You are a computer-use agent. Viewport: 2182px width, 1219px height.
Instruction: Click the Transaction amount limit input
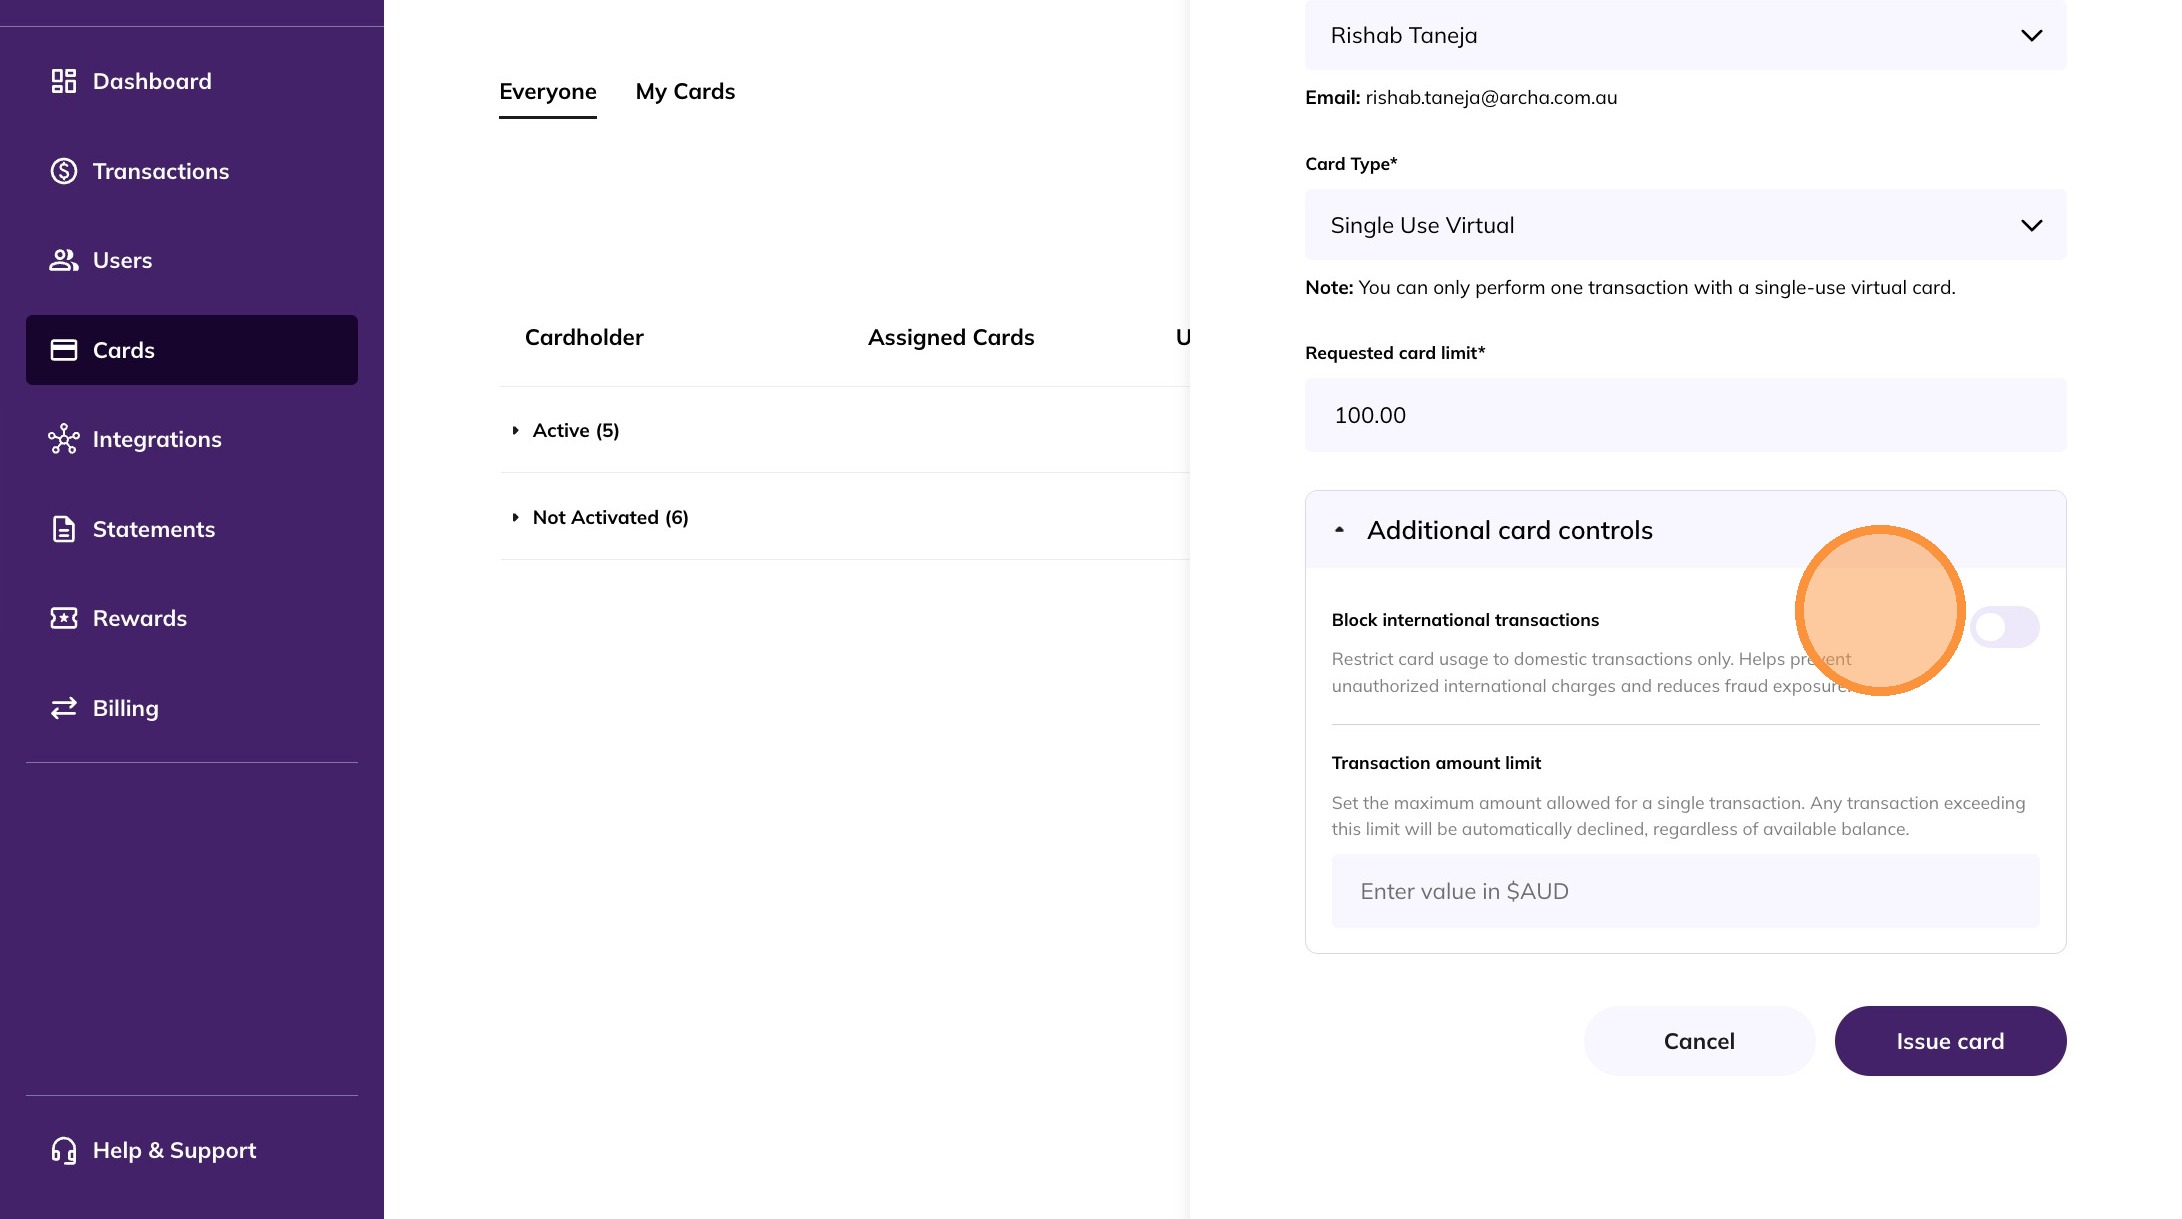1685,891
